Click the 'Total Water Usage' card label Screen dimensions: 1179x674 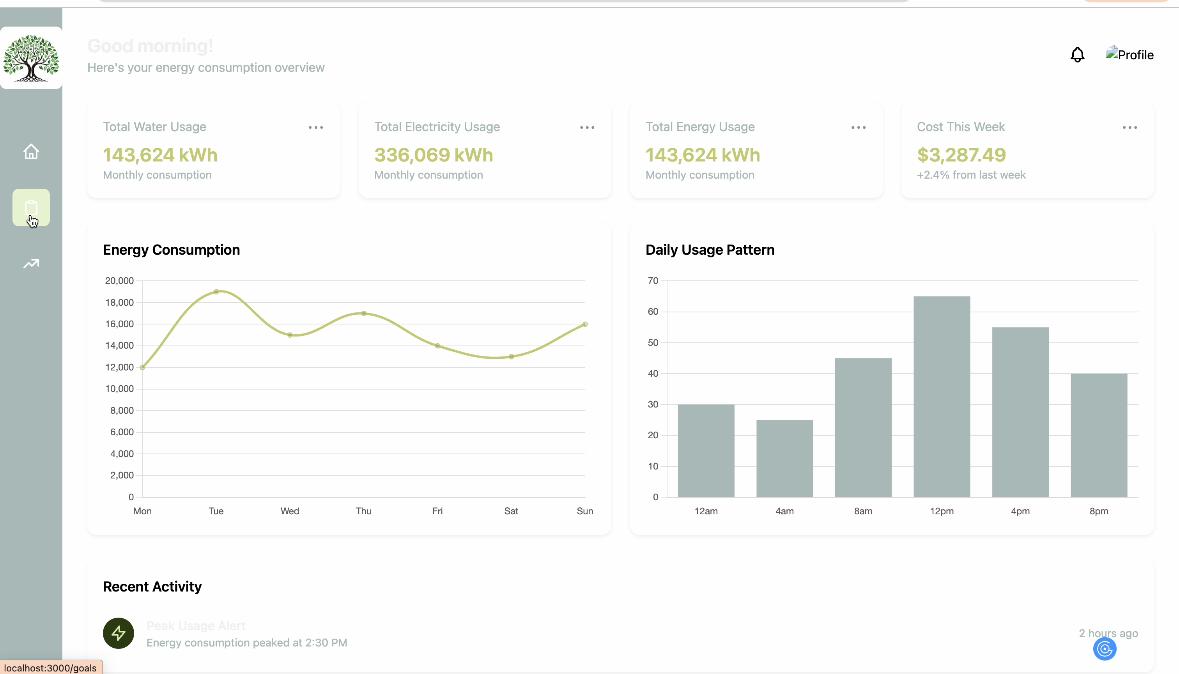click(154, 127)
